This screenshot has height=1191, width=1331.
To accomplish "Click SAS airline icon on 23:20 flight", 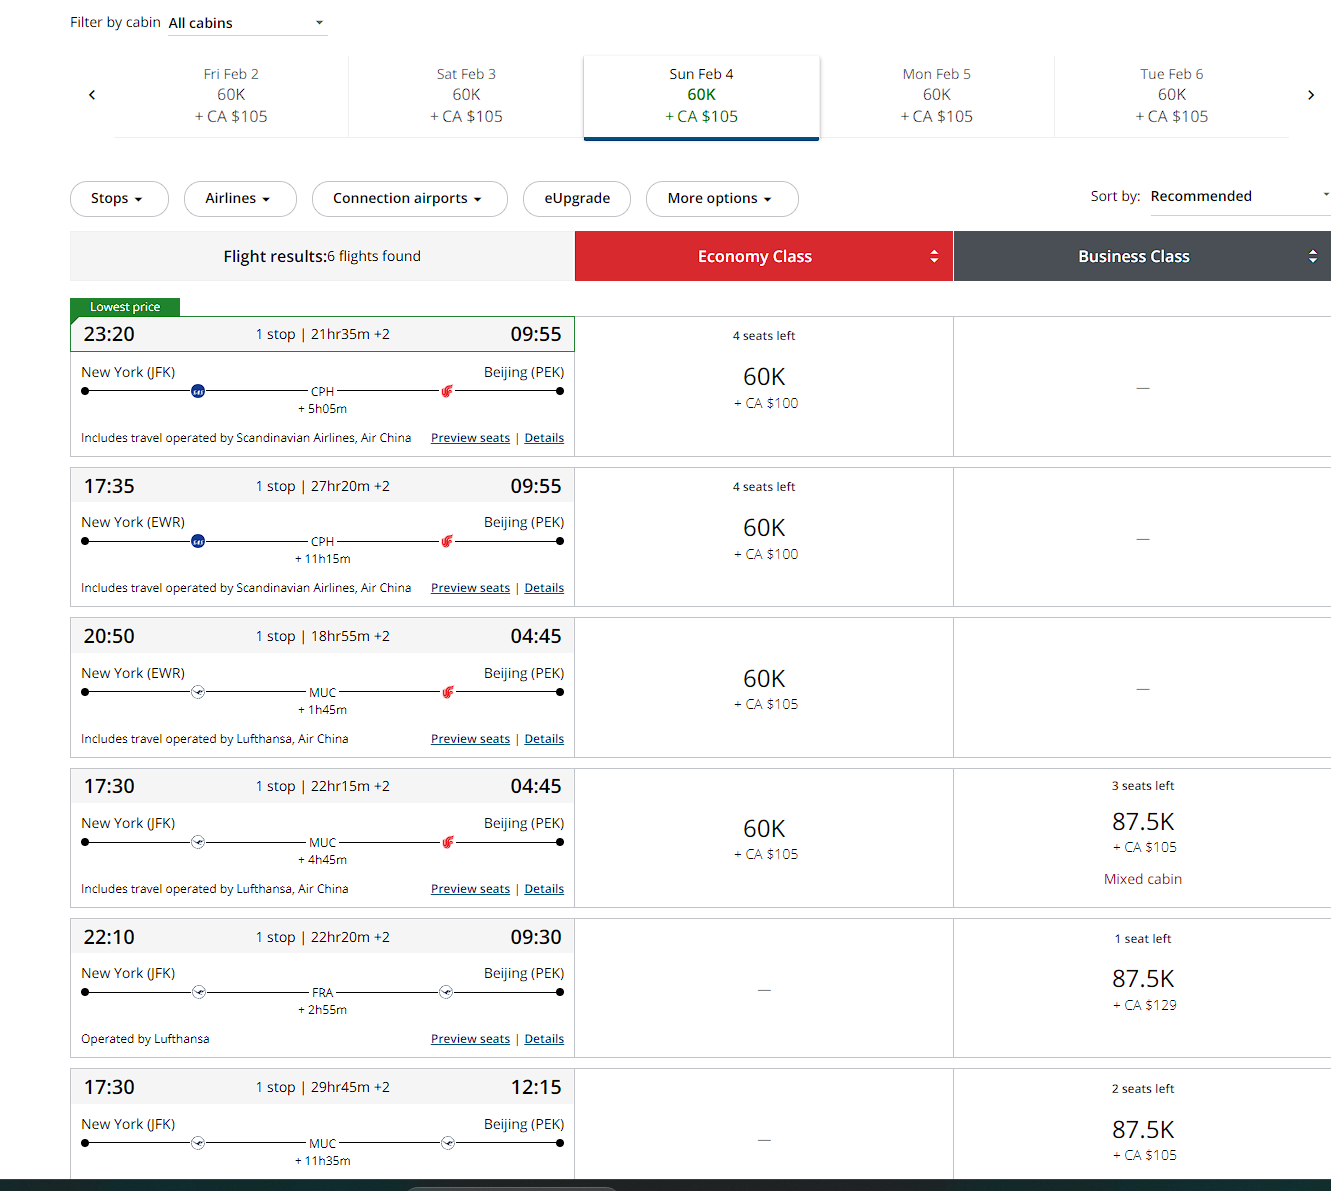I will (198, 391).
